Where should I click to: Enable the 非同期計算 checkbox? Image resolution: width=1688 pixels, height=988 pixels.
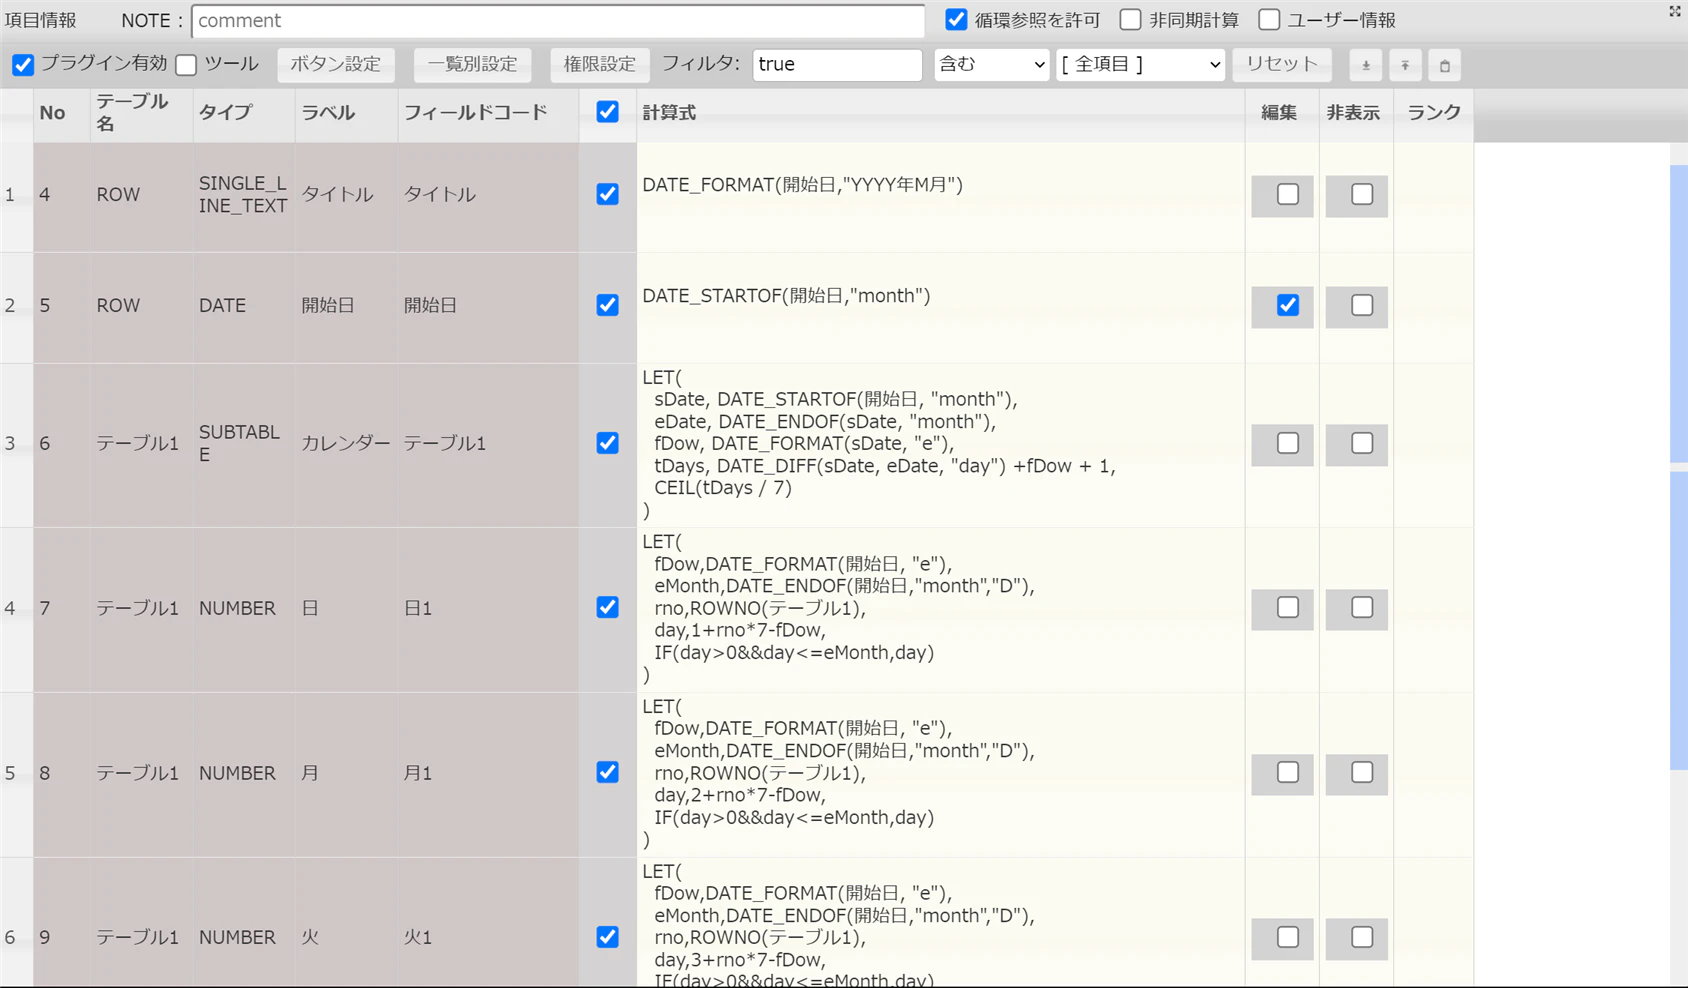tap(1130, 19)
